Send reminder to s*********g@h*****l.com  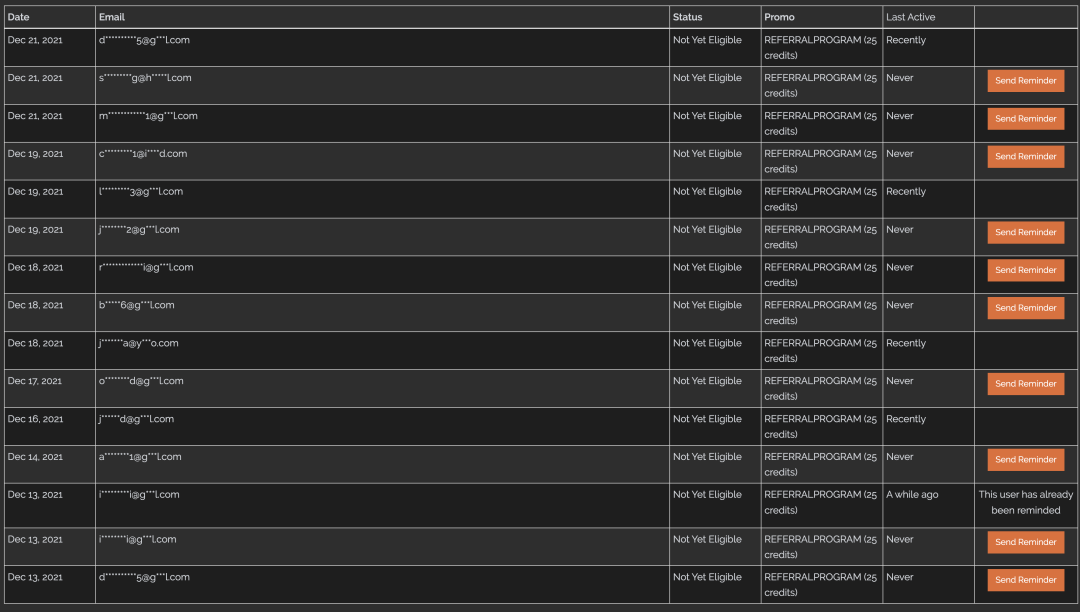(x=1026, y=81)
